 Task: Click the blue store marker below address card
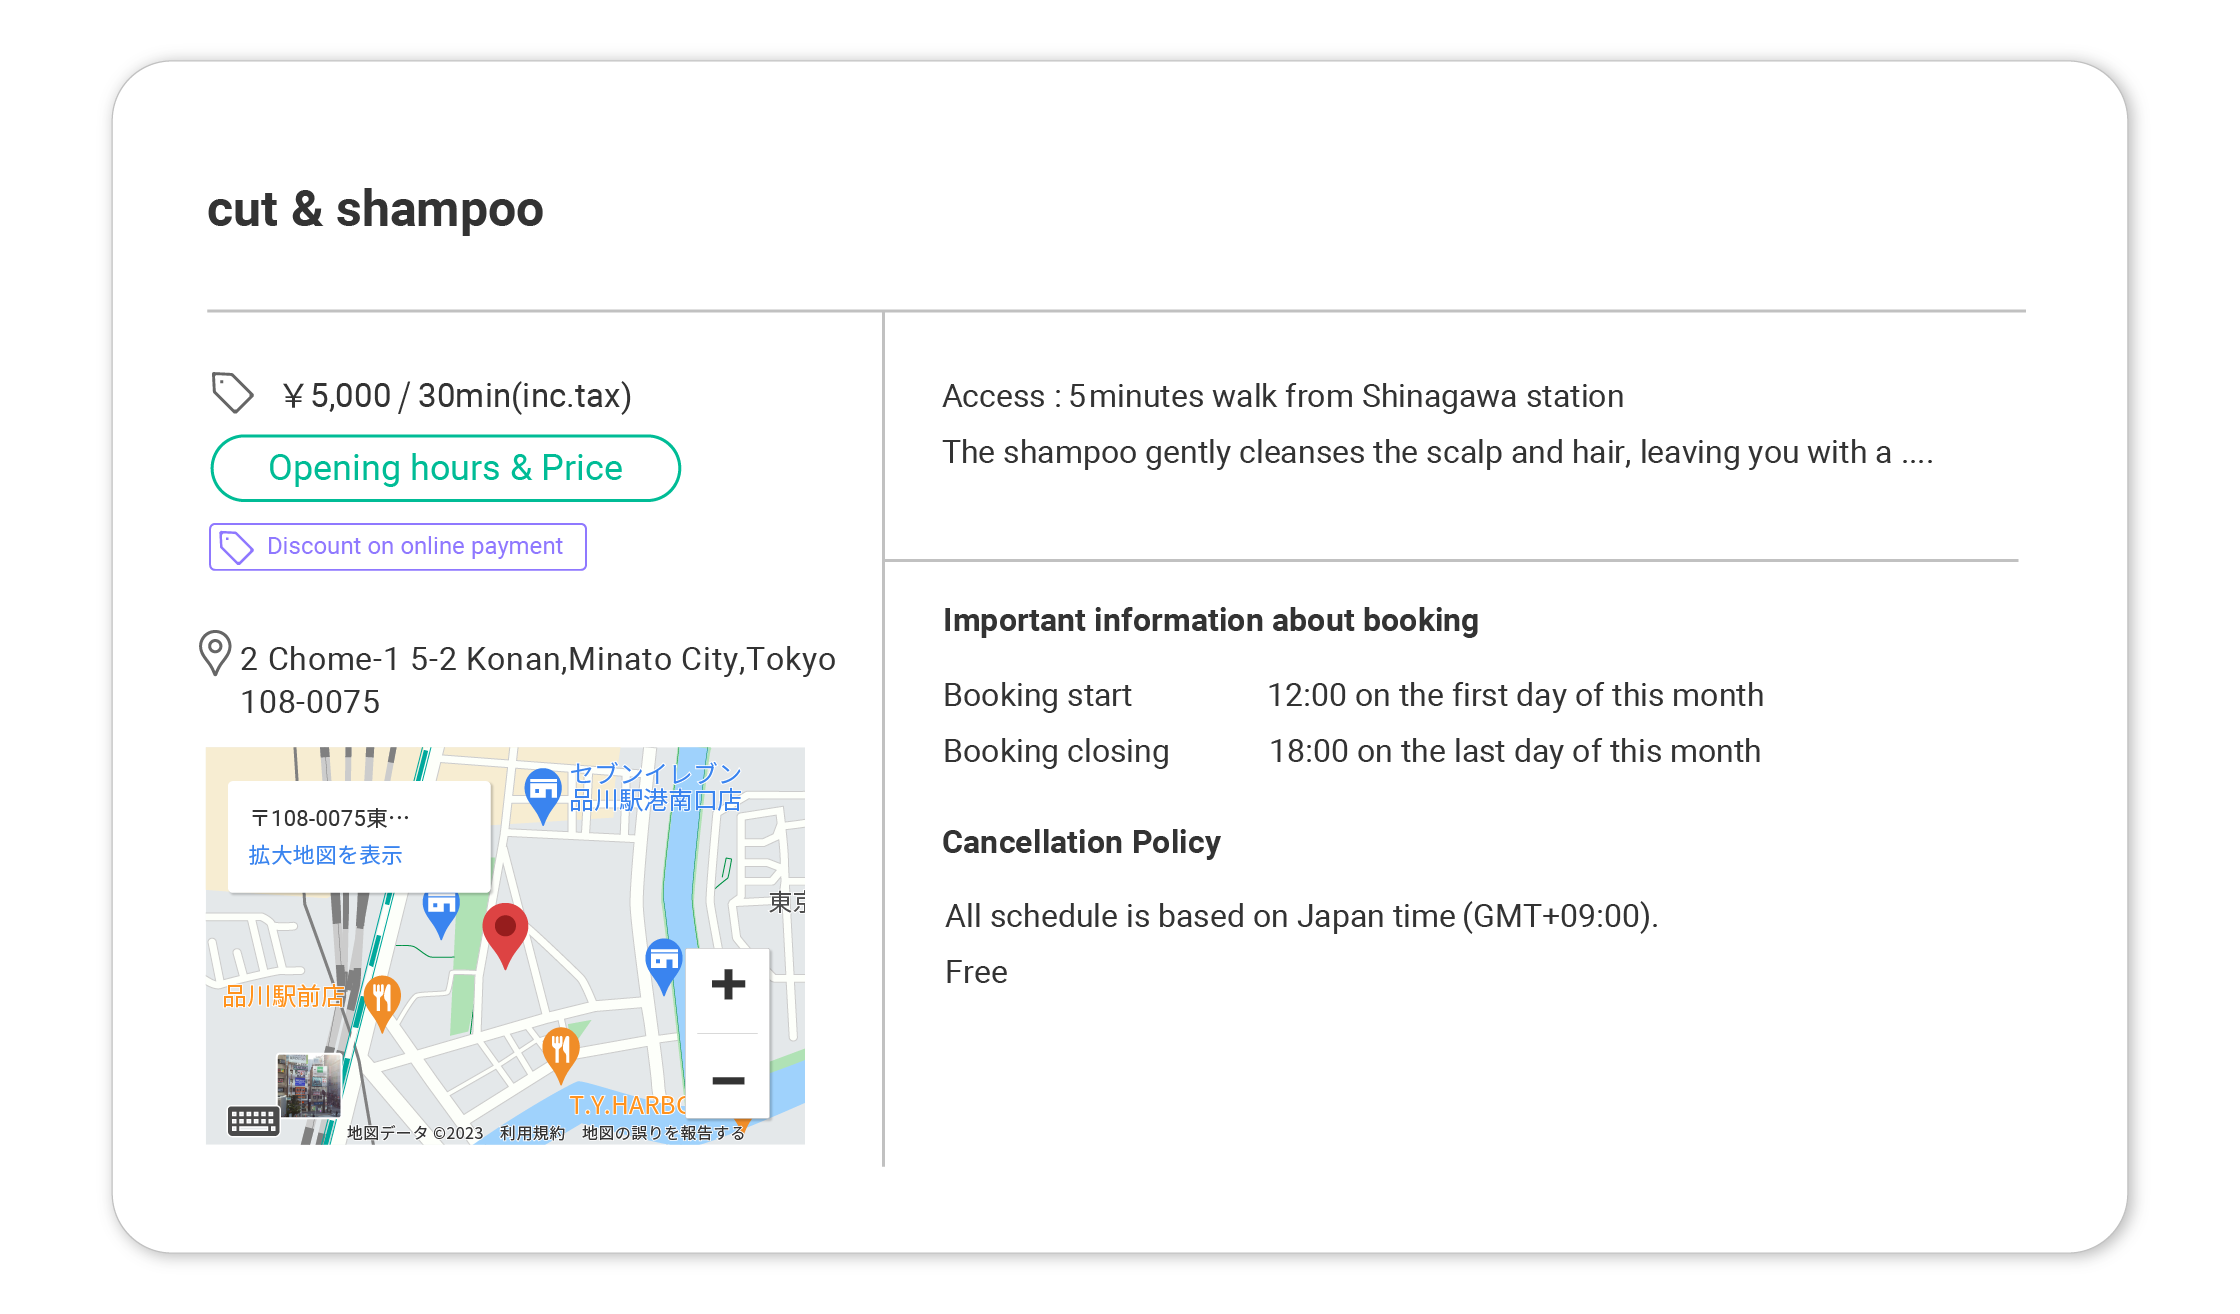pyautogui.click(x=441, y=911)
